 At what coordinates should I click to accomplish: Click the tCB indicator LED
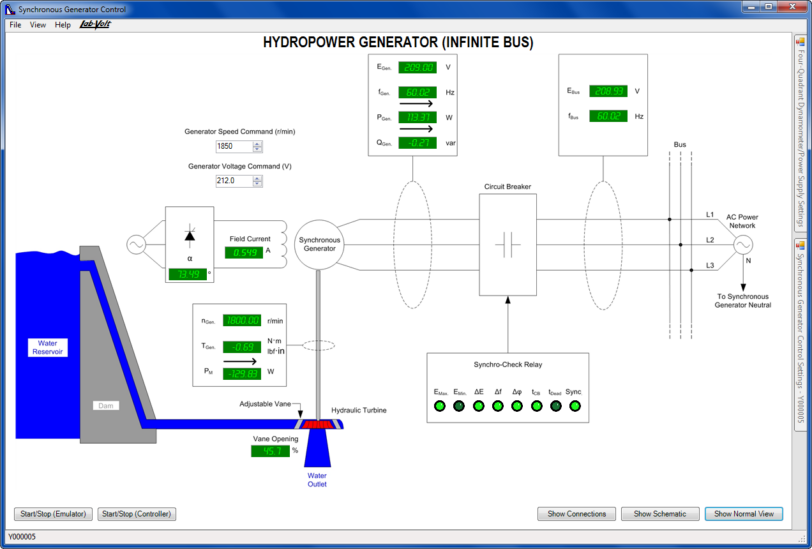click(536, 407)
